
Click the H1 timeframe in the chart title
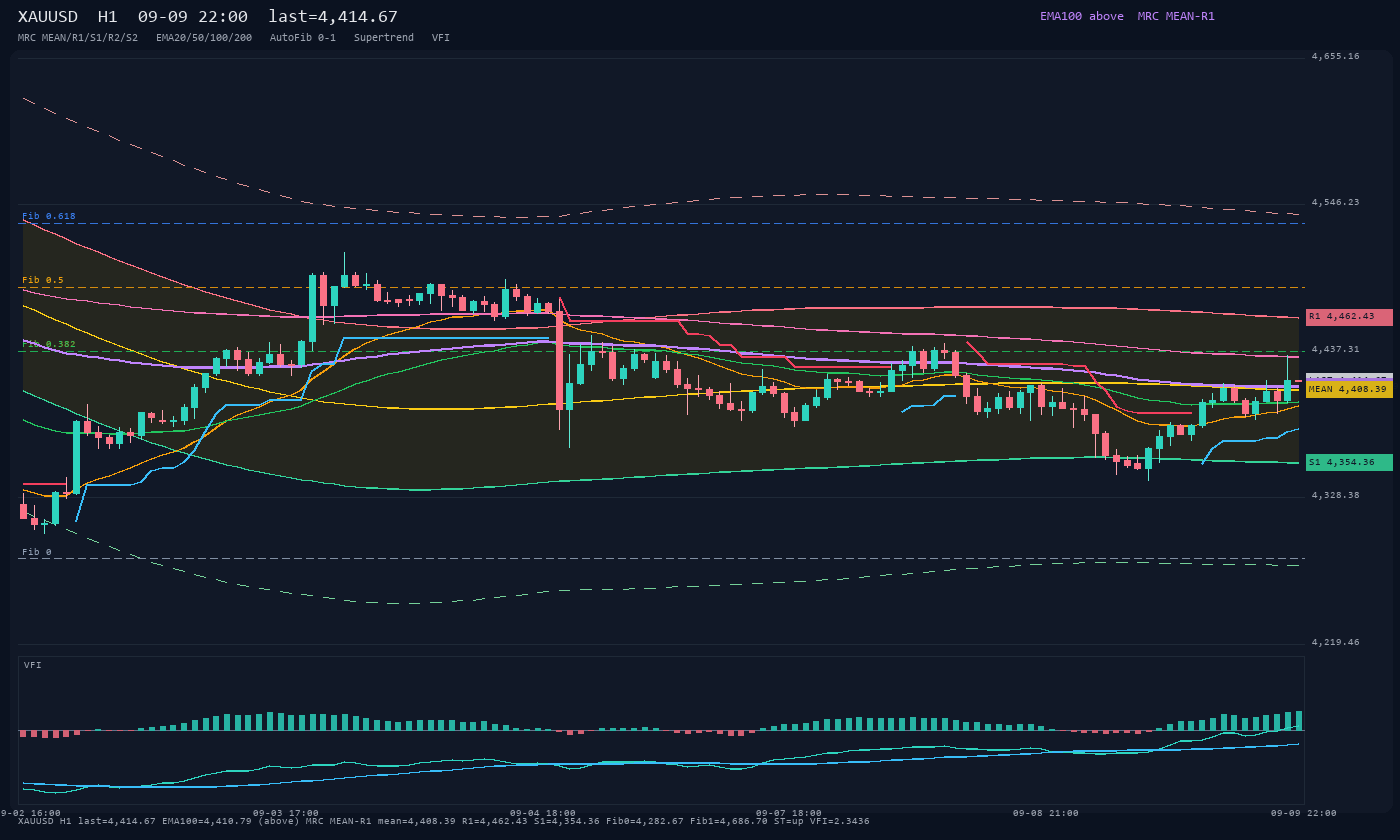click(x=108, y=17)
